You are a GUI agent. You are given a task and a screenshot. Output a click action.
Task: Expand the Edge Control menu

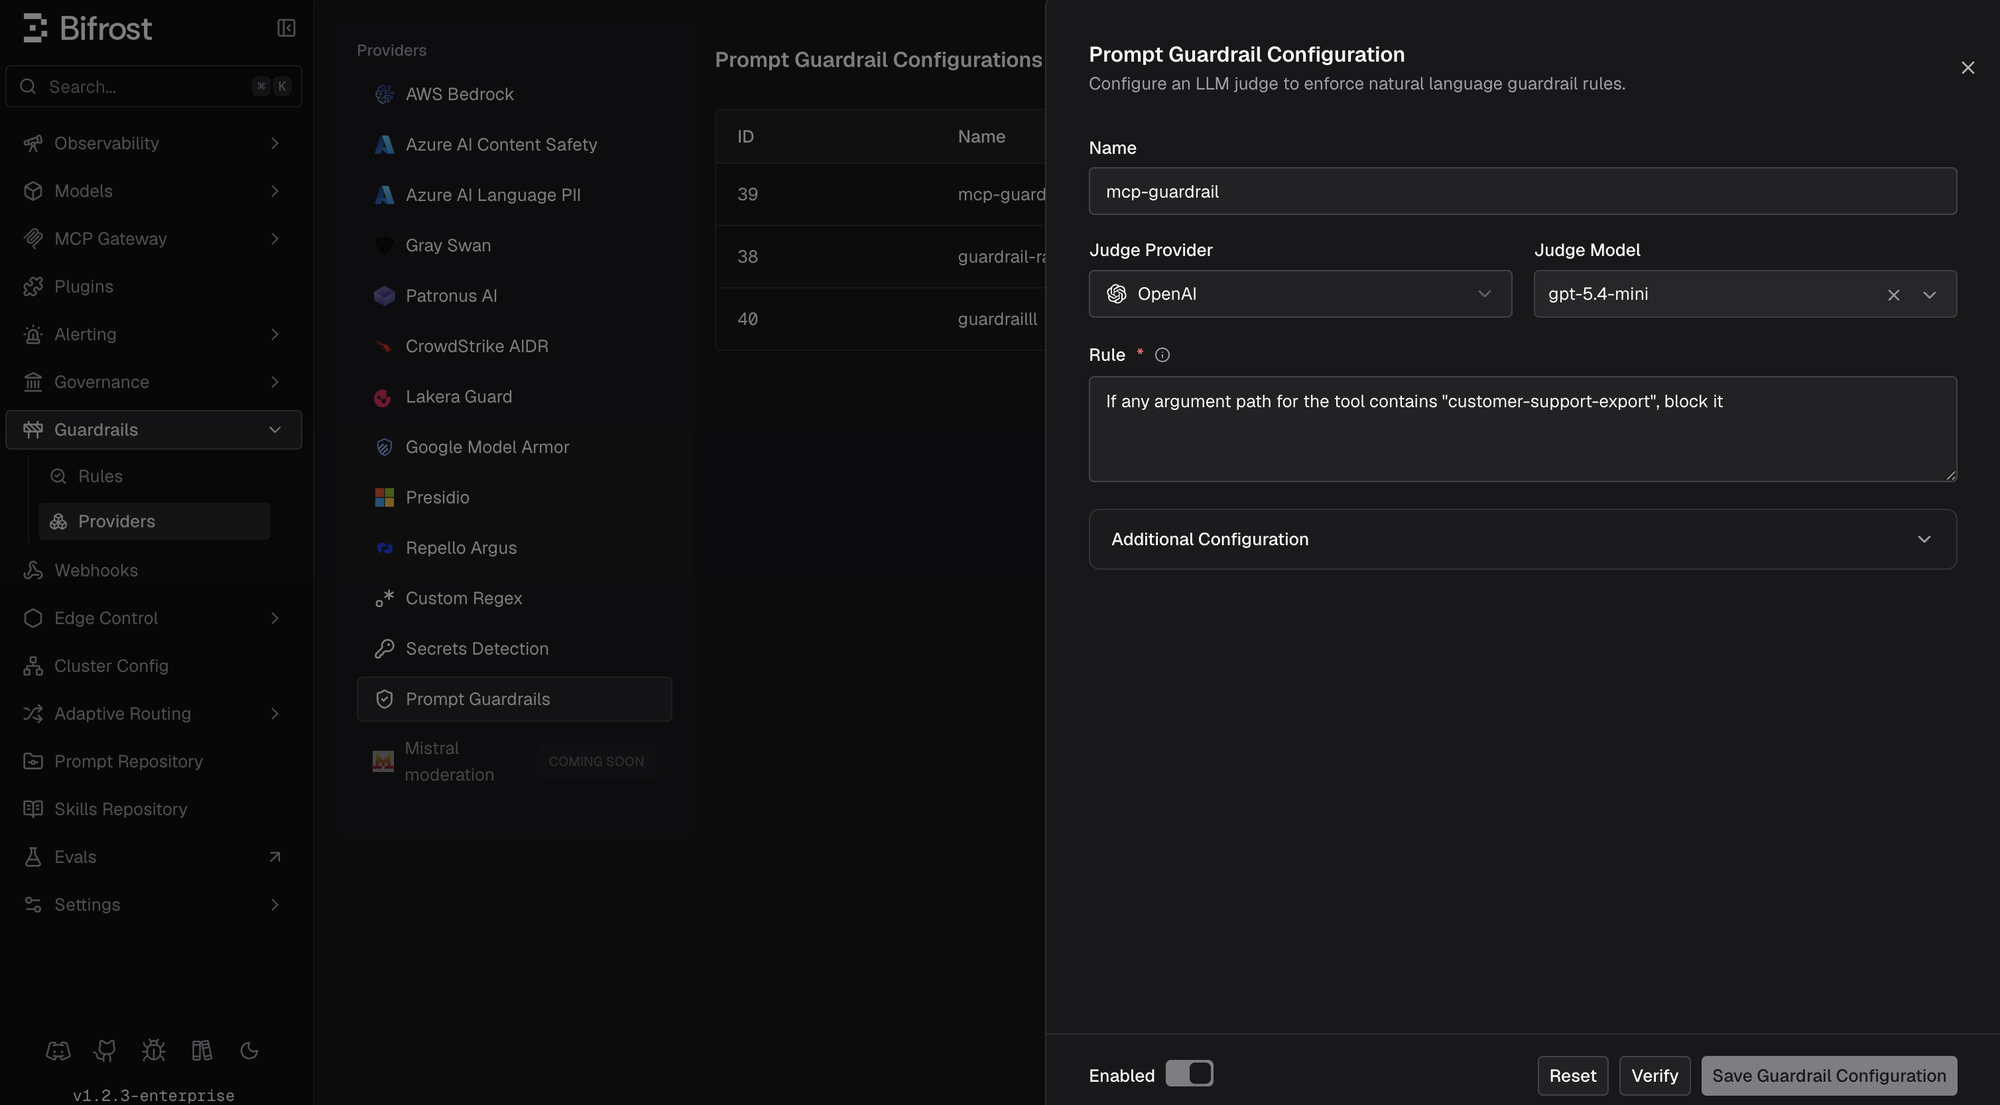click(153, 618)
